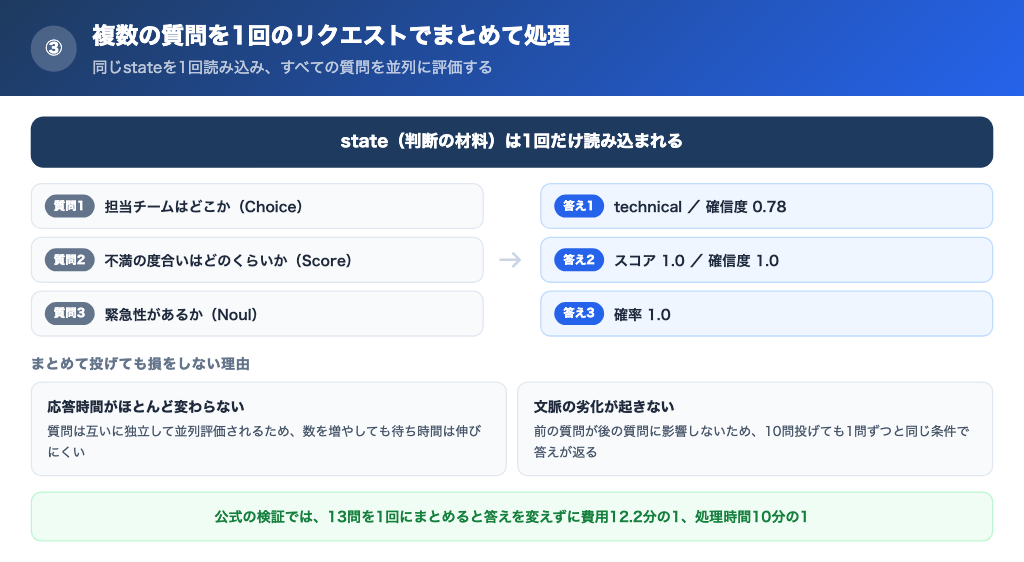Click card title 文脈の劣化が起きない
The width and height of the screenshot is (1024, 562).
[604, 407]
